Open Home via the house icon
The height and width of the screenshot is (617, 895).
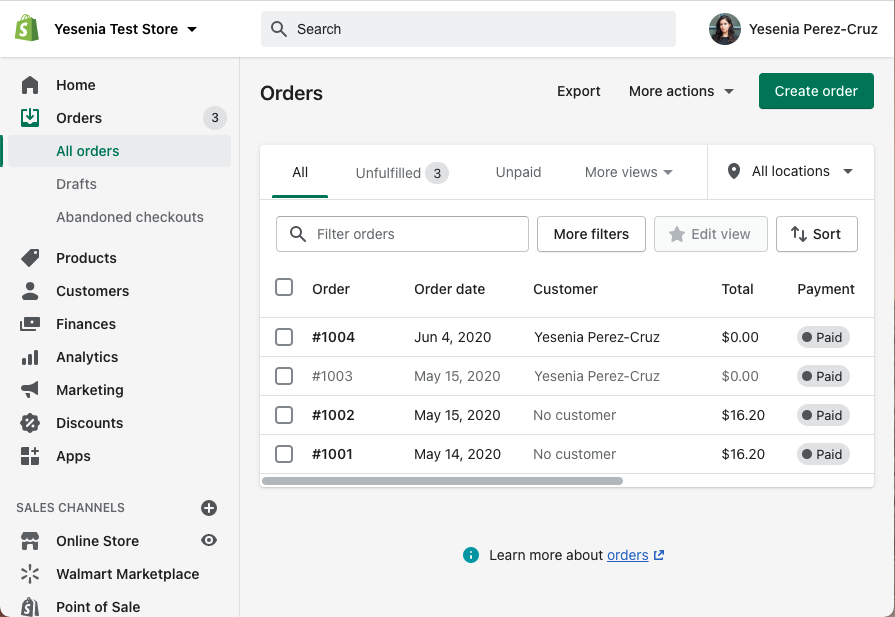click(30, 85)
